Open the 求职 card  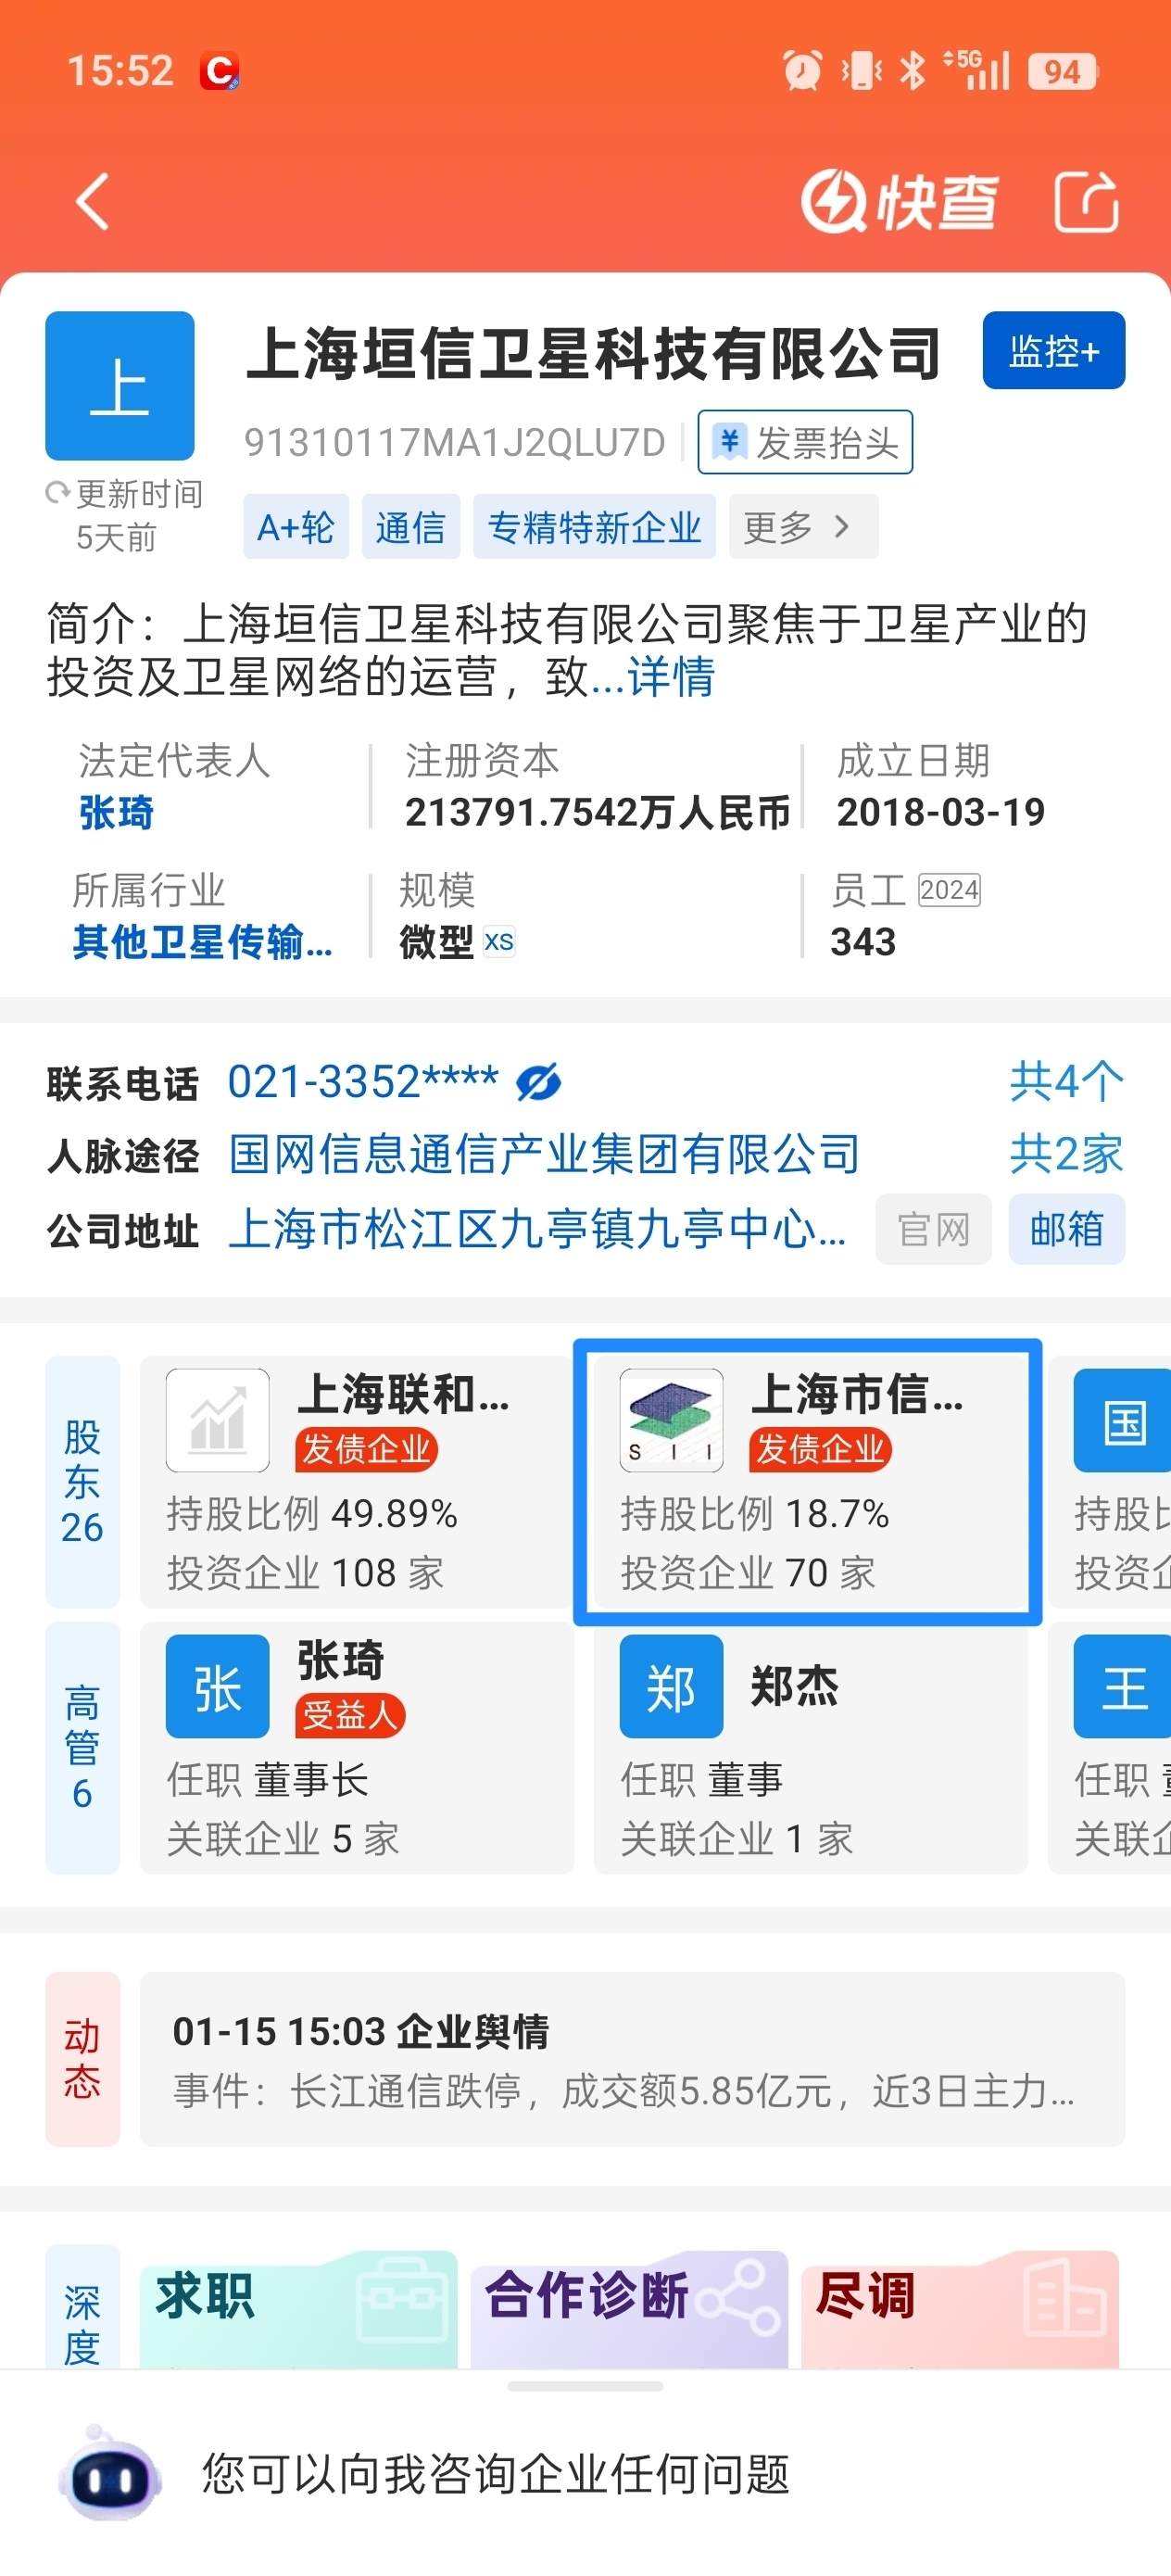click(x=299, y=2308)
